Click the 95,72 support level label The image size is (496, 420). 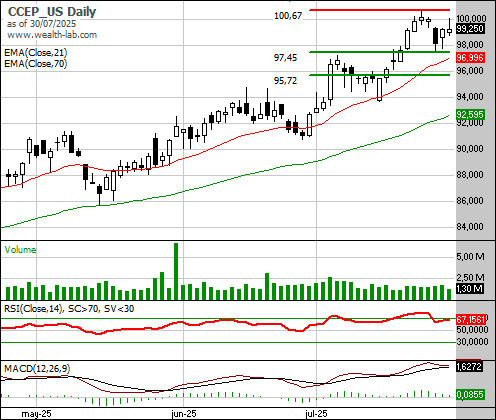click(285, 81)
